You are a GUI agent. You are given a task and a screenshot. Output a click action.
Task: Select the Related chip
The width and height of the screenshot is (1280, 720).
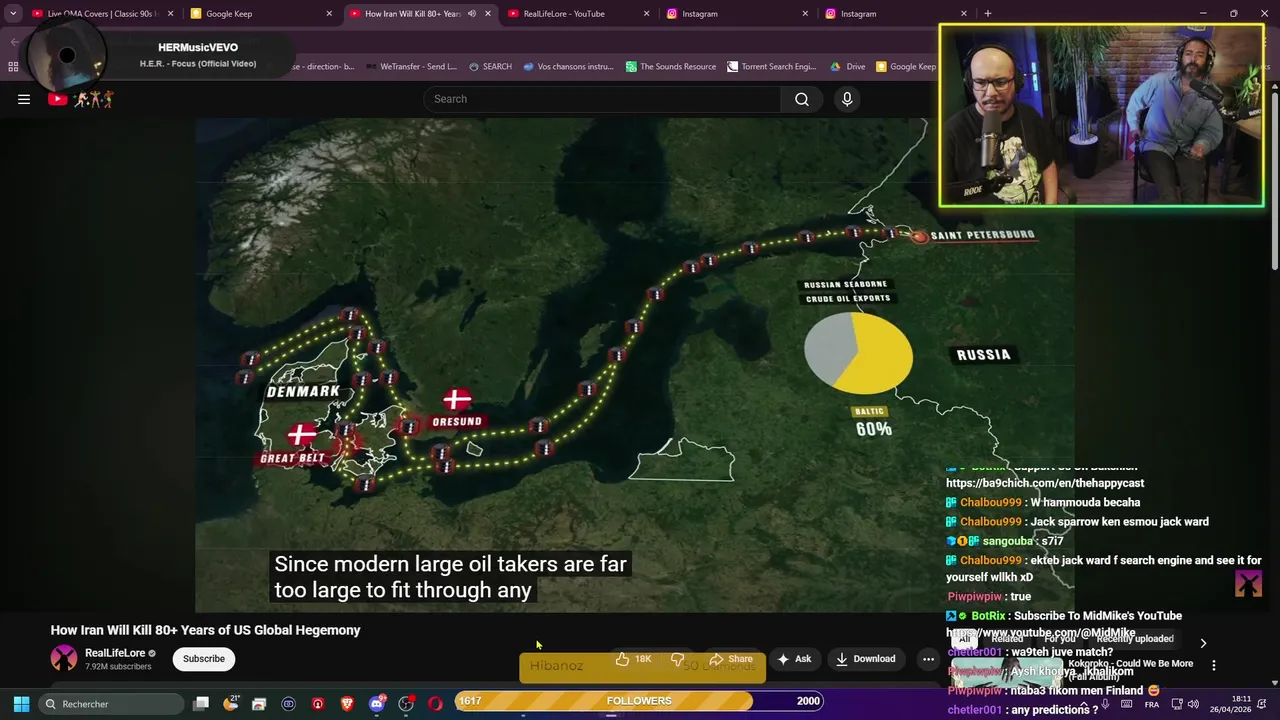(1007, 639)
